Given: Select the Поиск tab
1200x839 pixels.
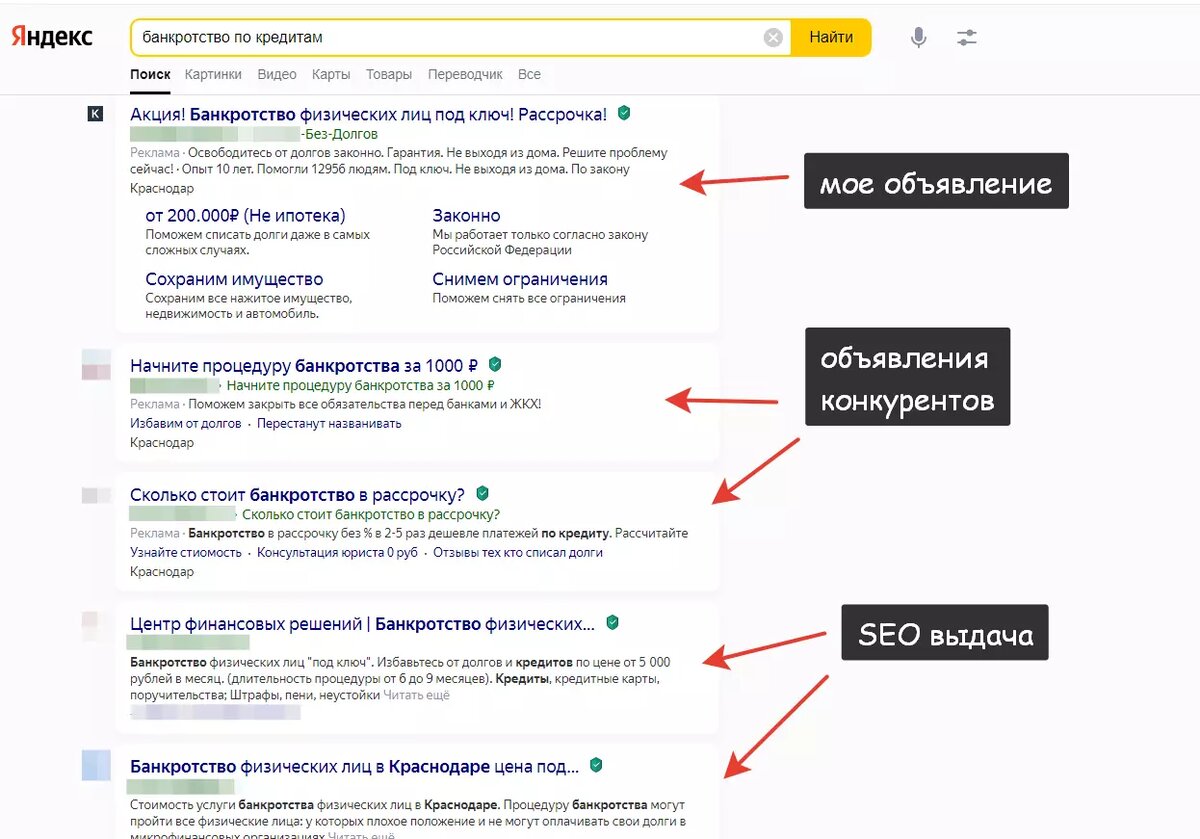Looking at the screenshot, I should [150, 75].
